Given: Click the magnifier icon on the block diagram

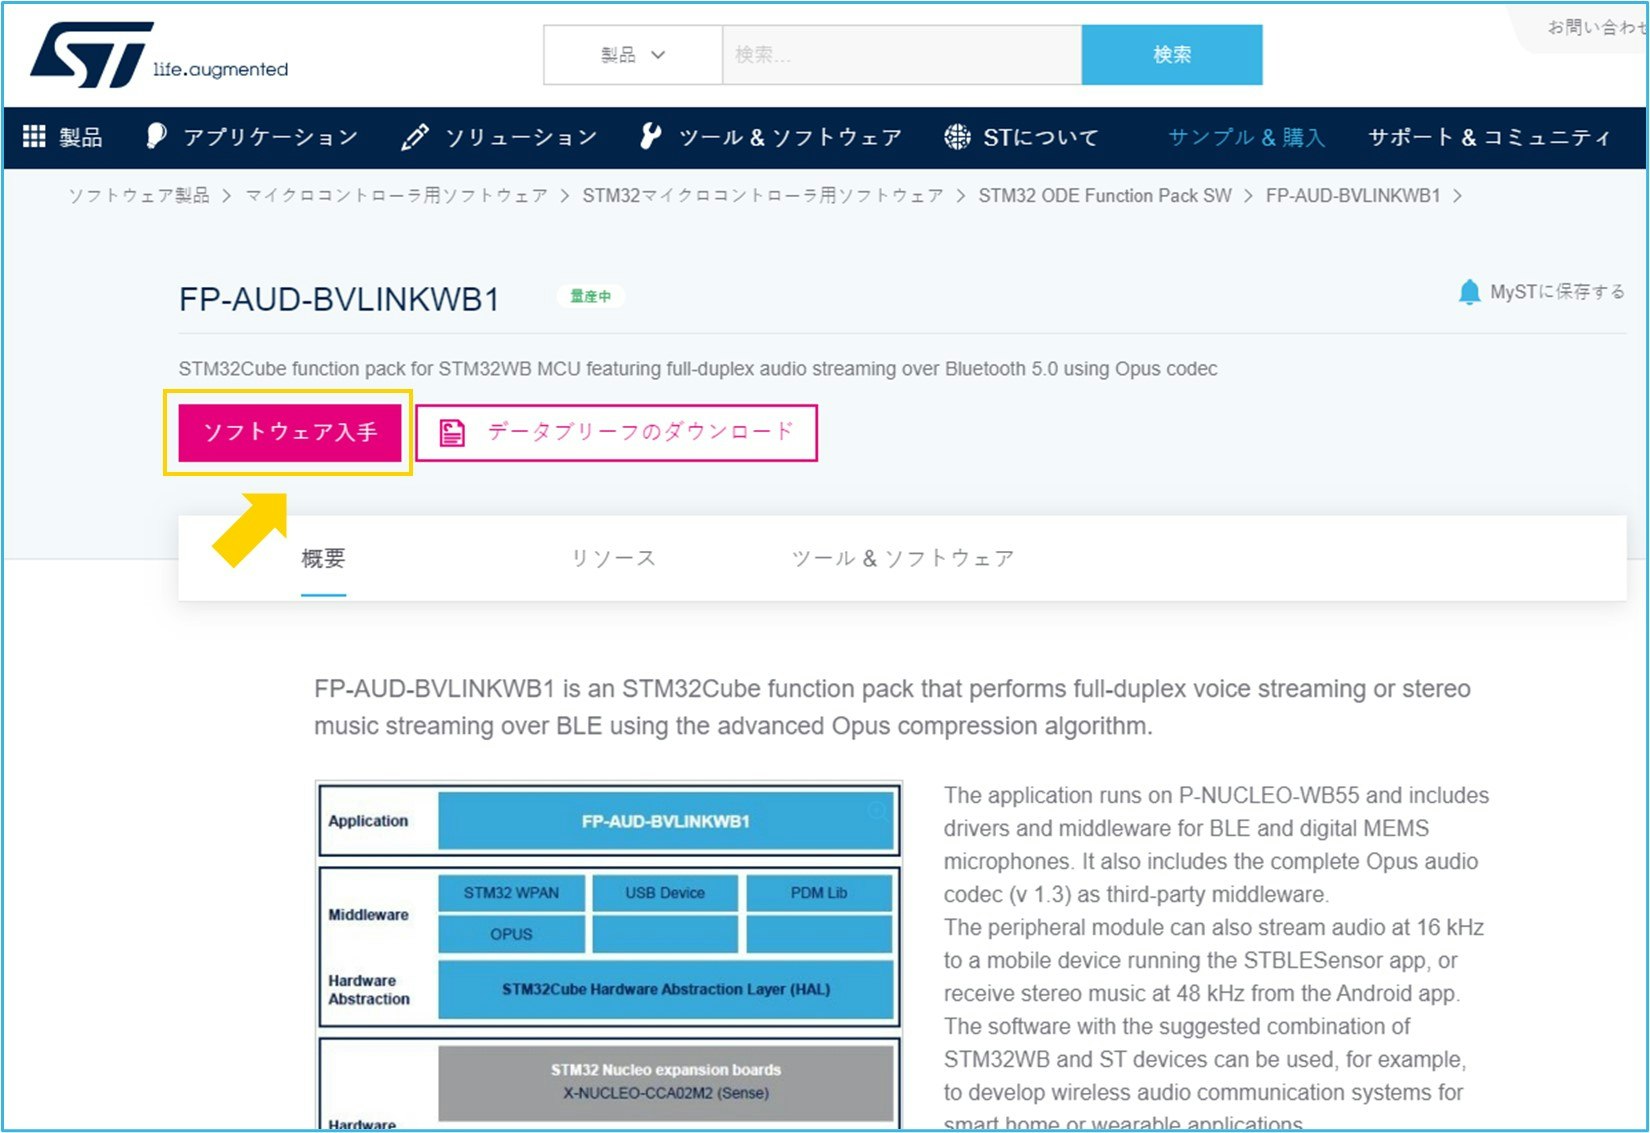Looking at the screenshot, I should click(878, 812).
